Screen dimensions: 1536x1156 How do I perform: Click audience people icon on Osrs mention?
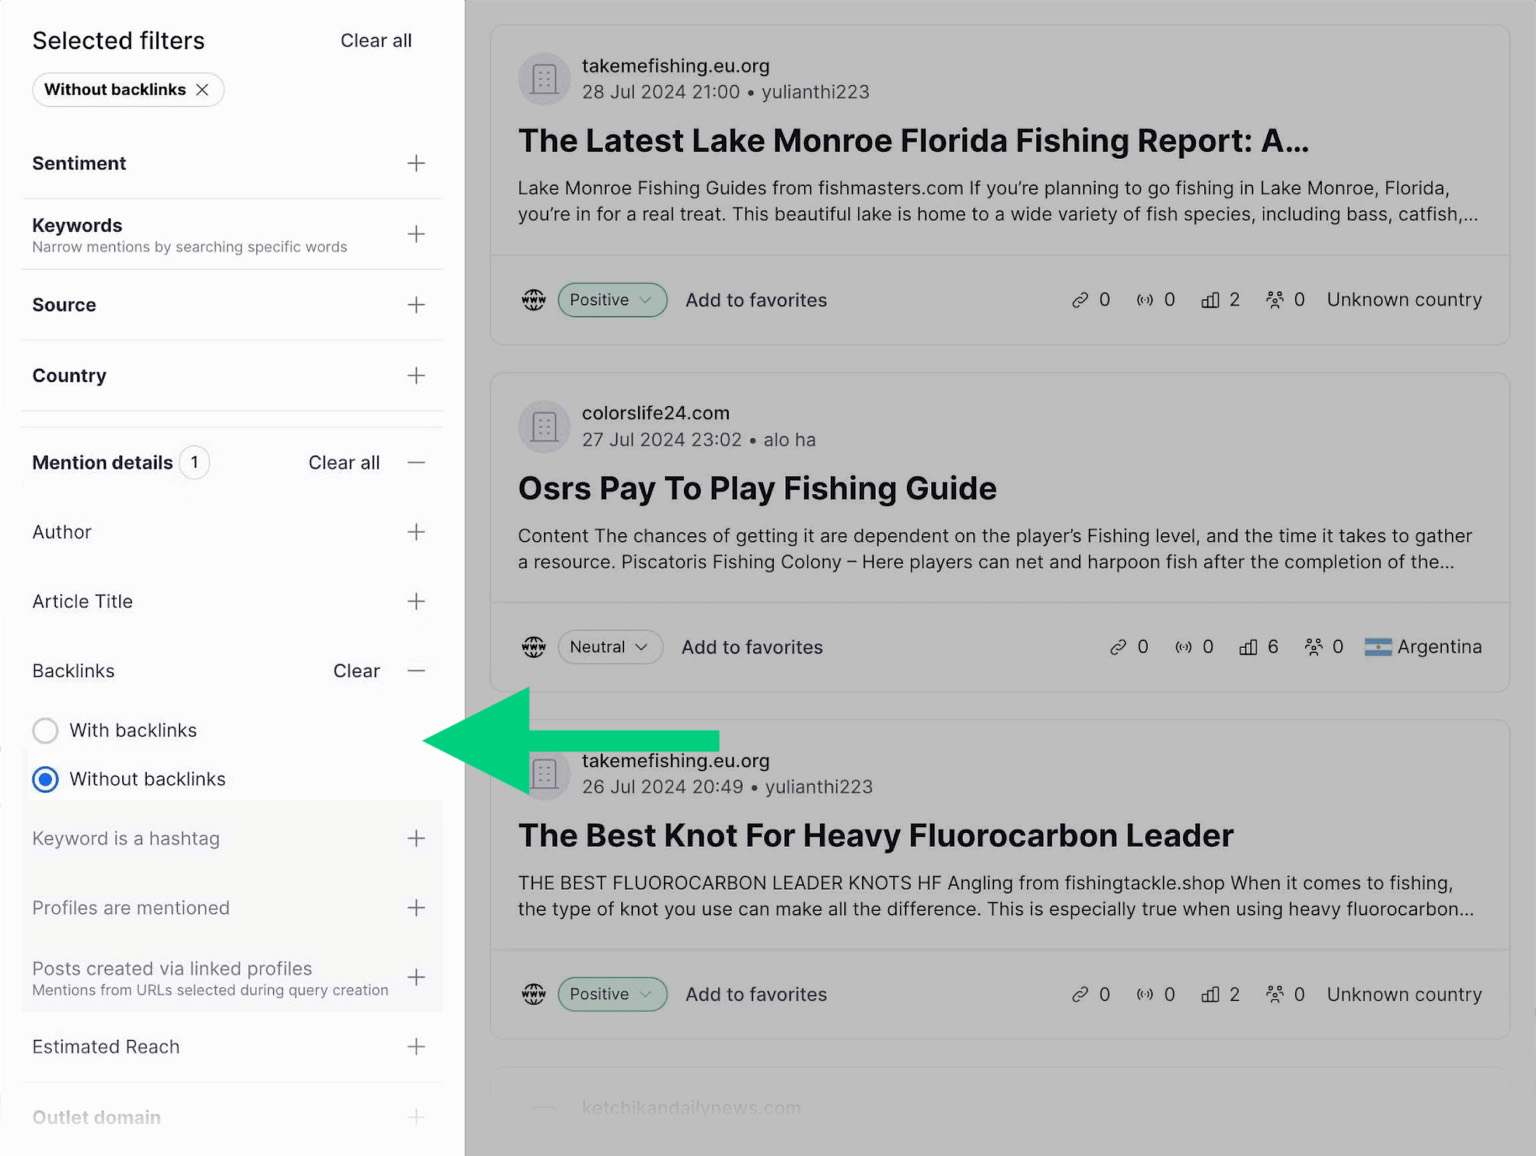[1313, 647]
